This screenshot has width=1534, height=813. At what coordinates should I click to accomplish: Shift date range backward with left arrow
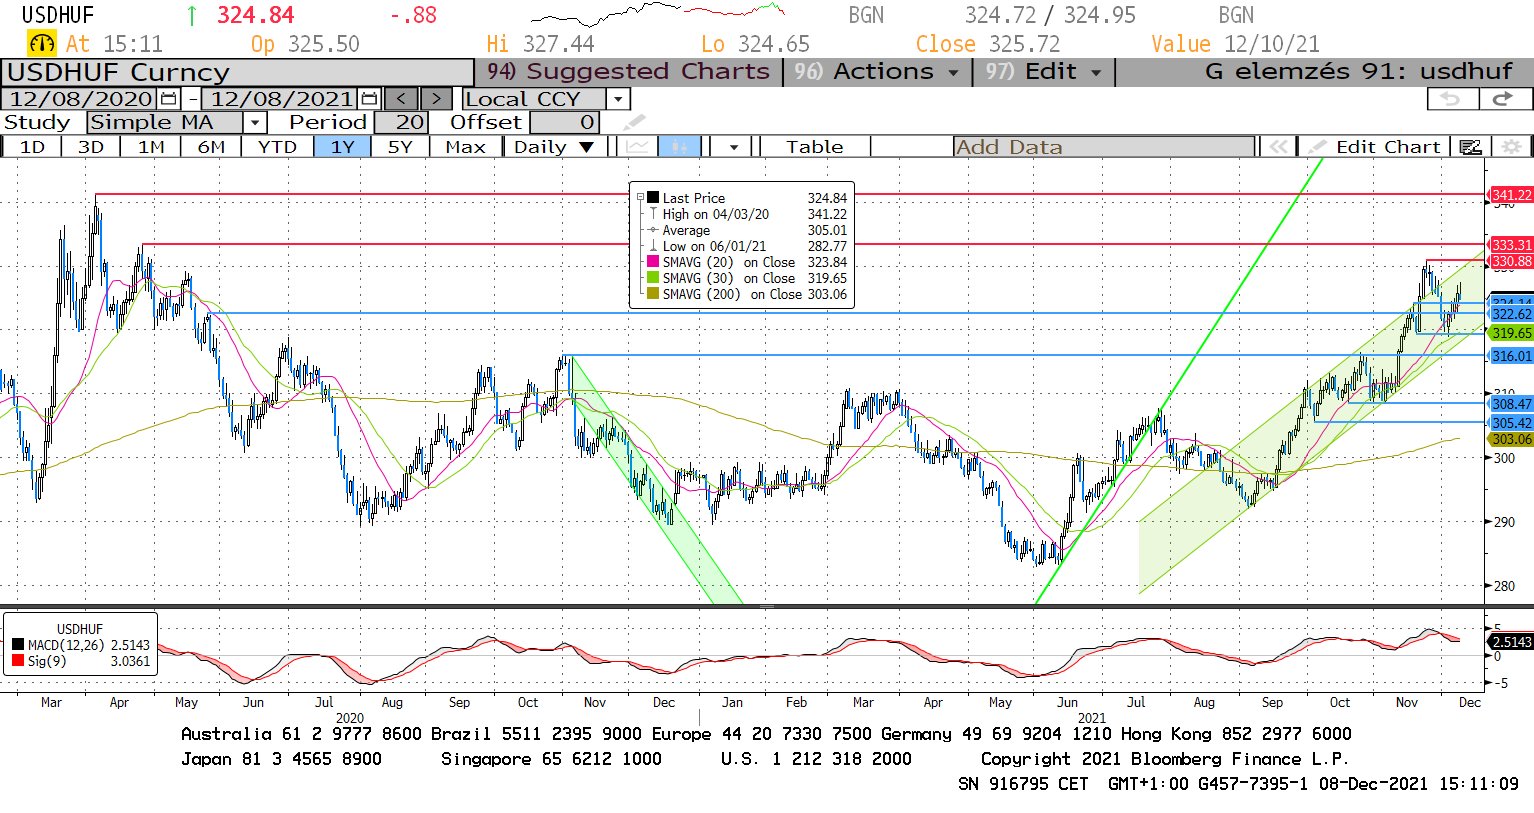[402, 99]
